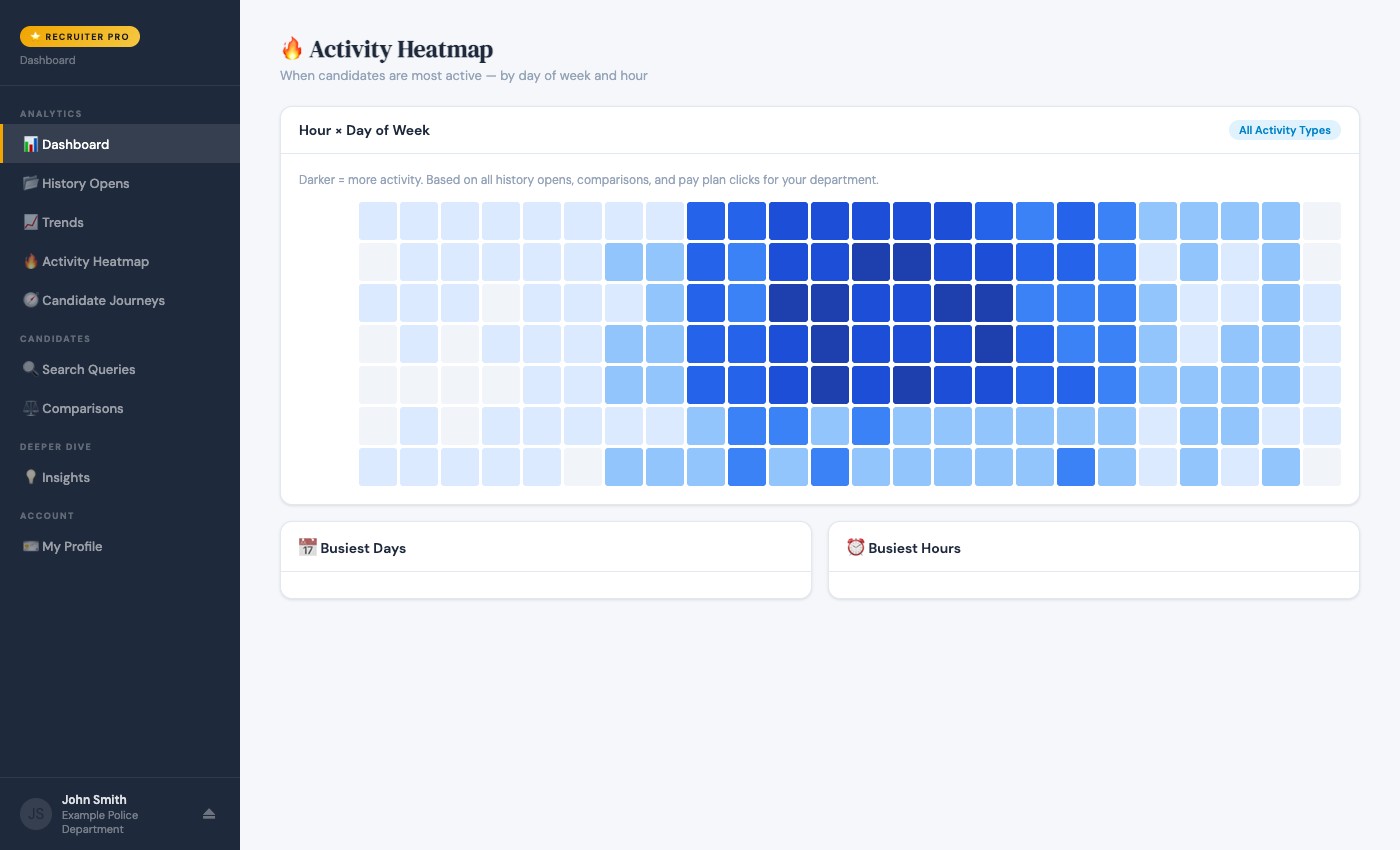The width and height of the screenshot is (1400, 850).
Task: Open the JS avatar account menu
Action: click(x=35, y=814)
